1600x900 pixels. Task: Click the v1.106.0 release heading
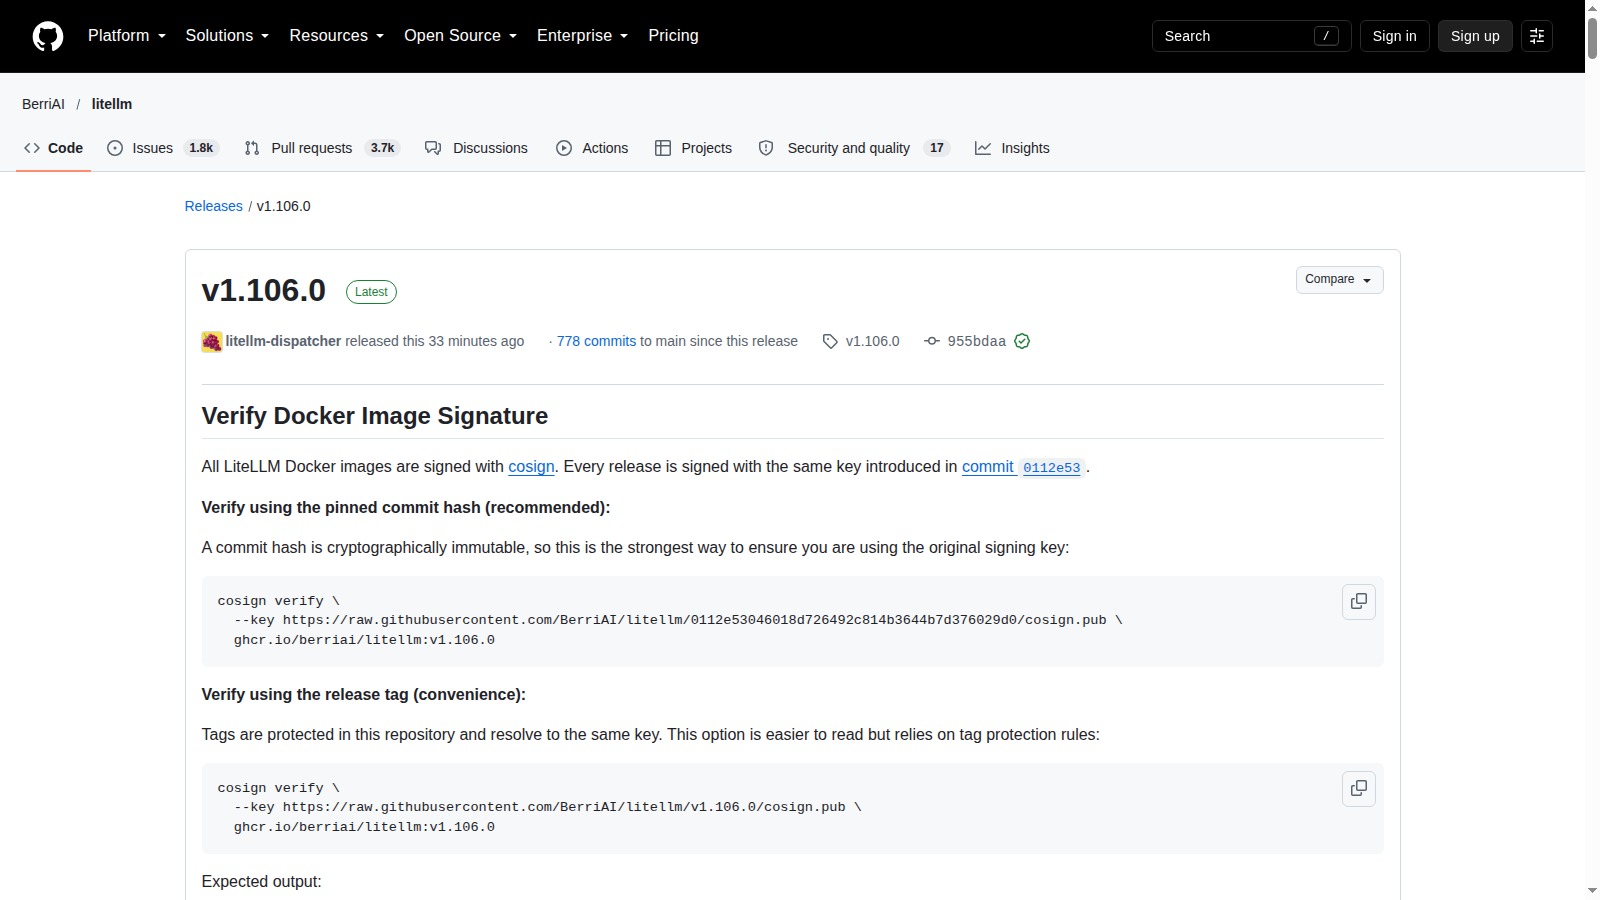coord(264,290)
